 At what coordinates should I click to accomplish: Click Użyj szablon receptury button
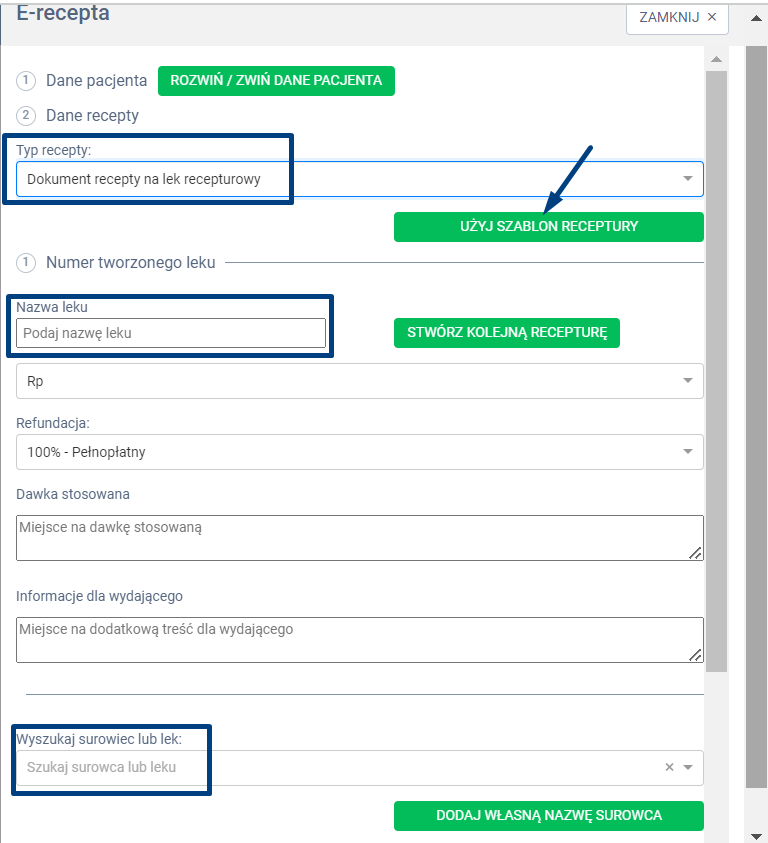pos(548,227)
